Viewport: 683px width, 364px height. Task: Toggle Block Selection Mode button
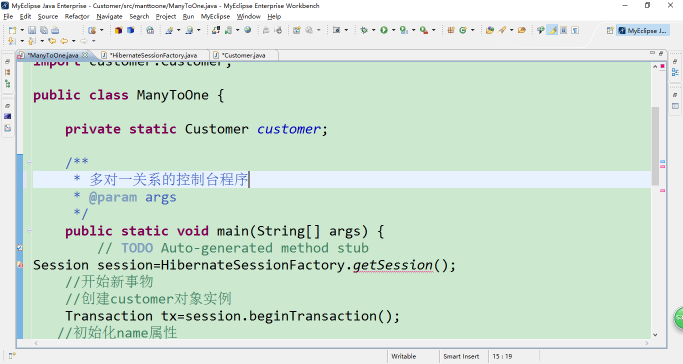pyautogui.click(x=564, y=30)
